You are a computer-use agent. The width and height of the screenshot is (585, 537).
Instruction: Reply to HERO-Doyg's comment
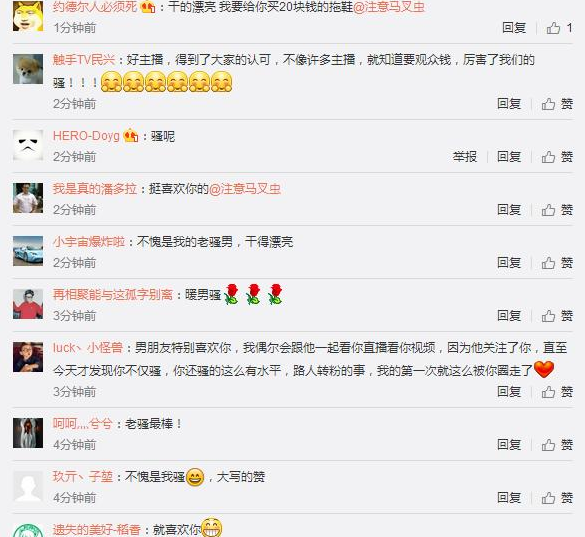[x=509, y=157]
